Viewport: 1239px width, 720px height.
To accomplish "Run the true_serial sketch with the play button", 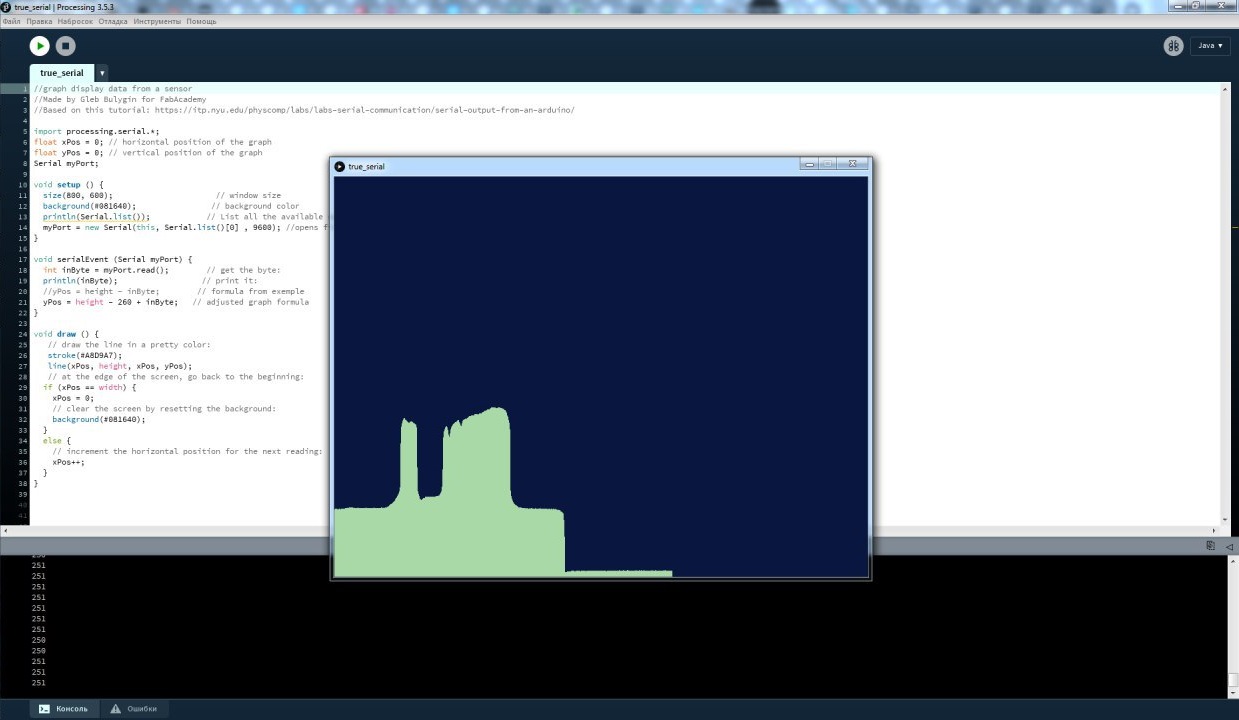I will pos(39,45).
